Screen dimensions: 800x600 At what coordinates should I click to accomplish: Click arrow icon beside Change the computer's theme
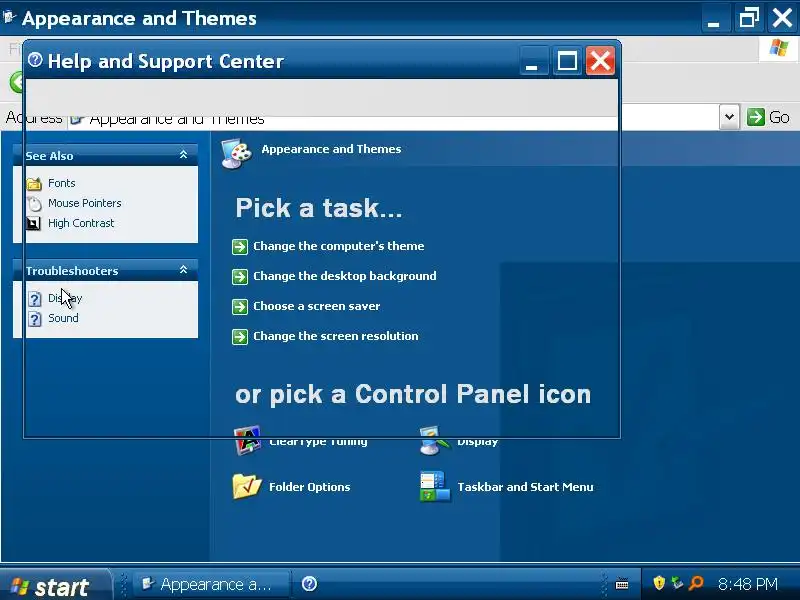click(x=240, y=246)
